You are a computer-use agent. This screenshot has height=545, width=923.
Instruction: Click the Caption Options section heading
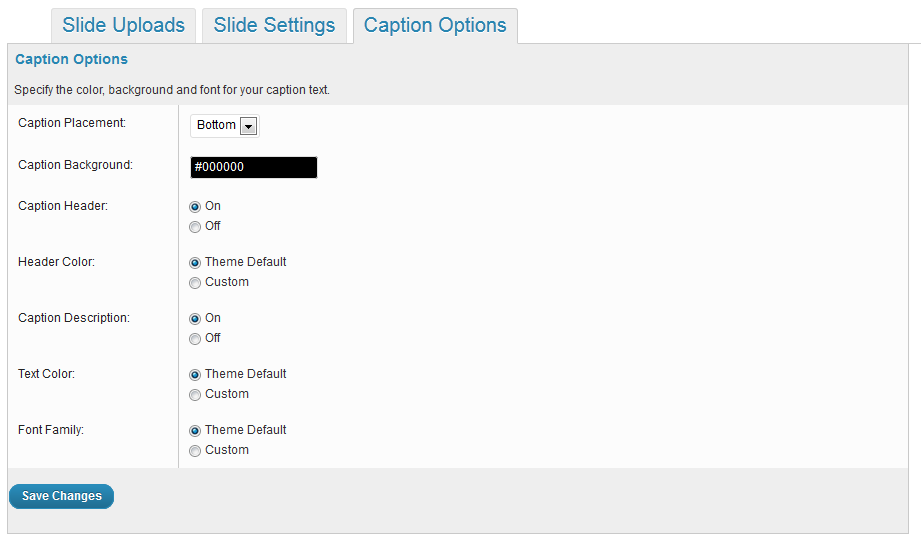click(71, 60)
